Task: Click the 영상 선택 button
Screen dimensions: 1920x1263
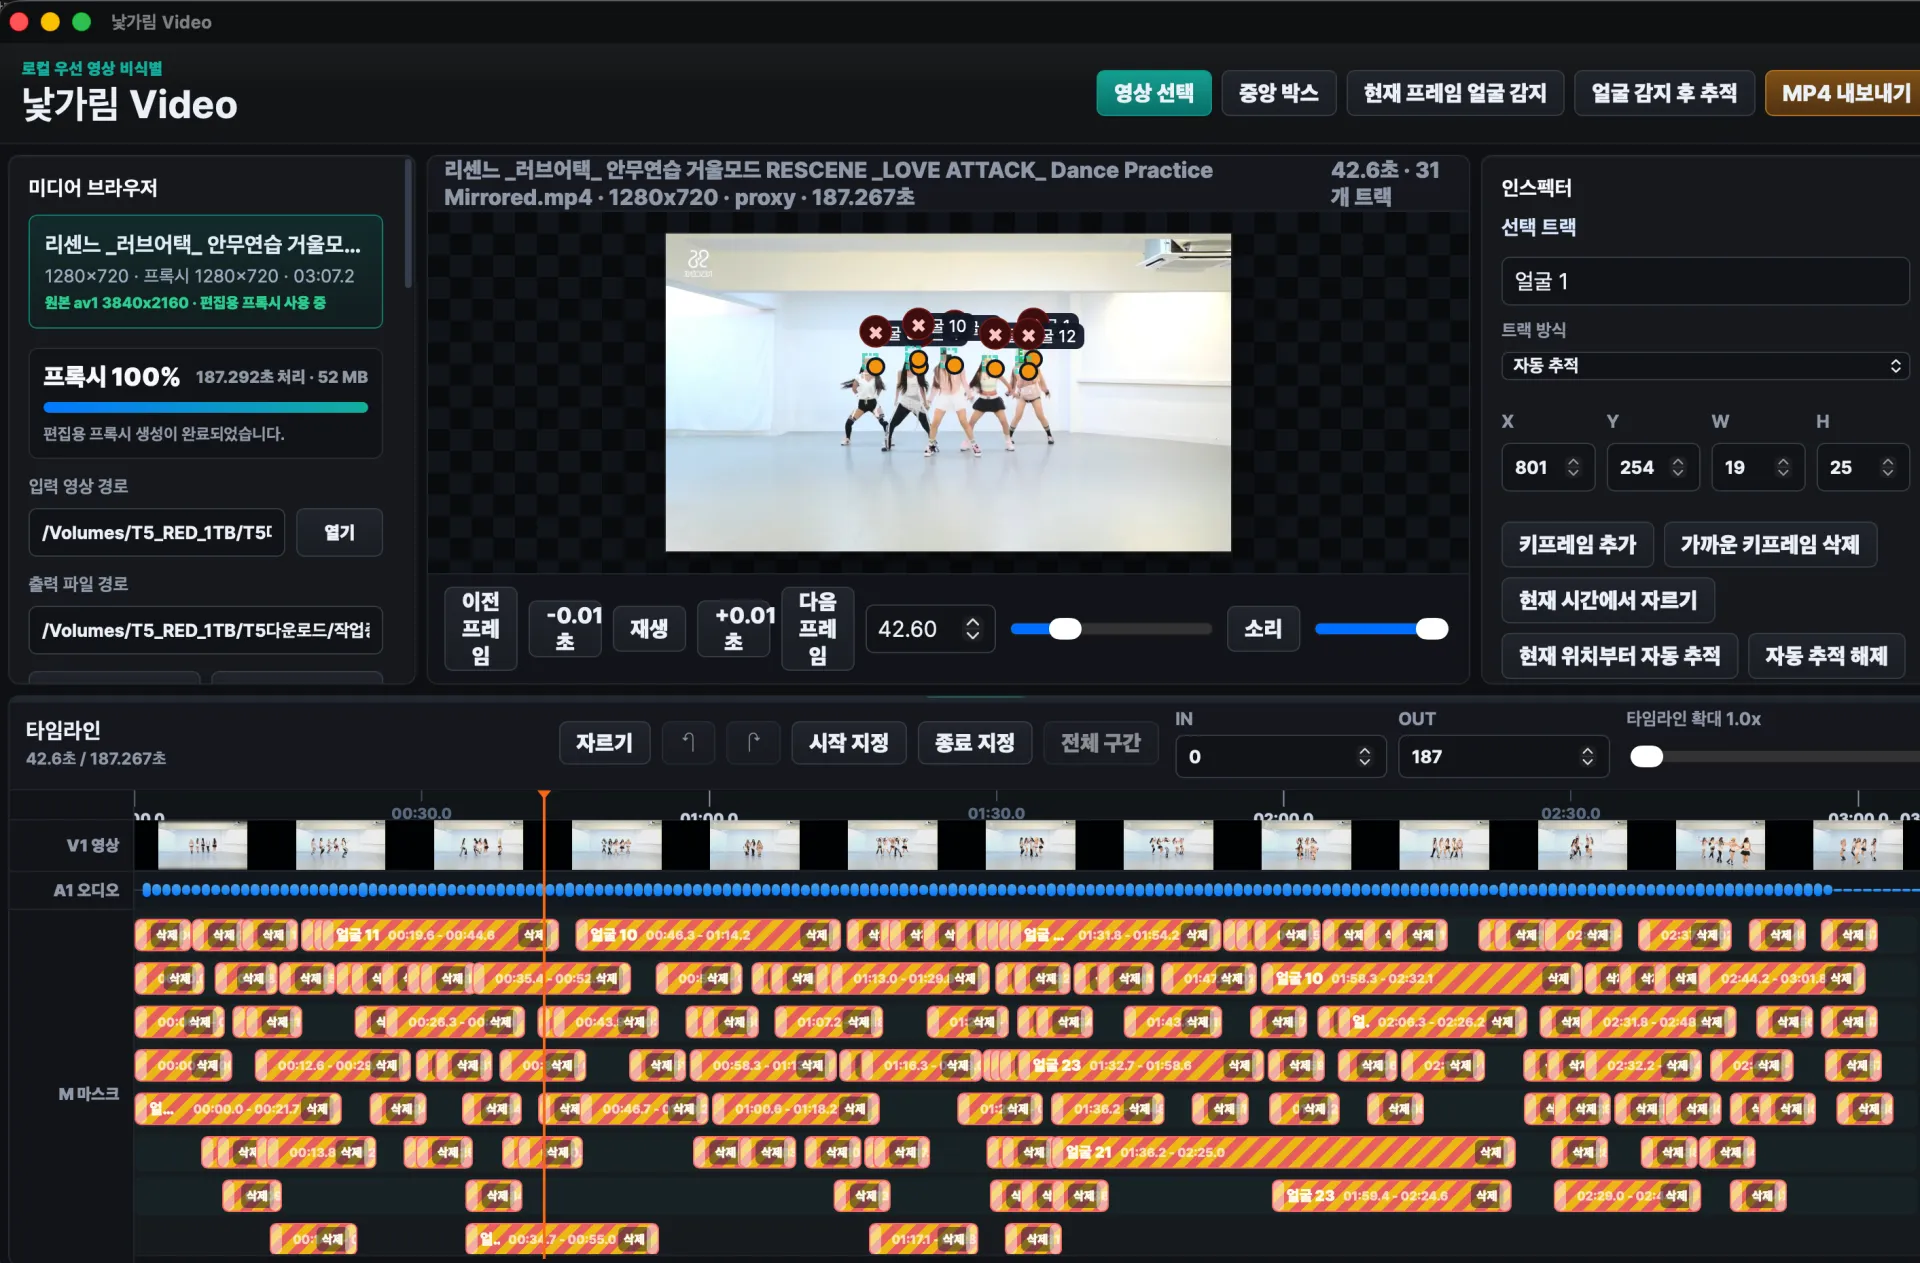Action: click(1154, 93)
